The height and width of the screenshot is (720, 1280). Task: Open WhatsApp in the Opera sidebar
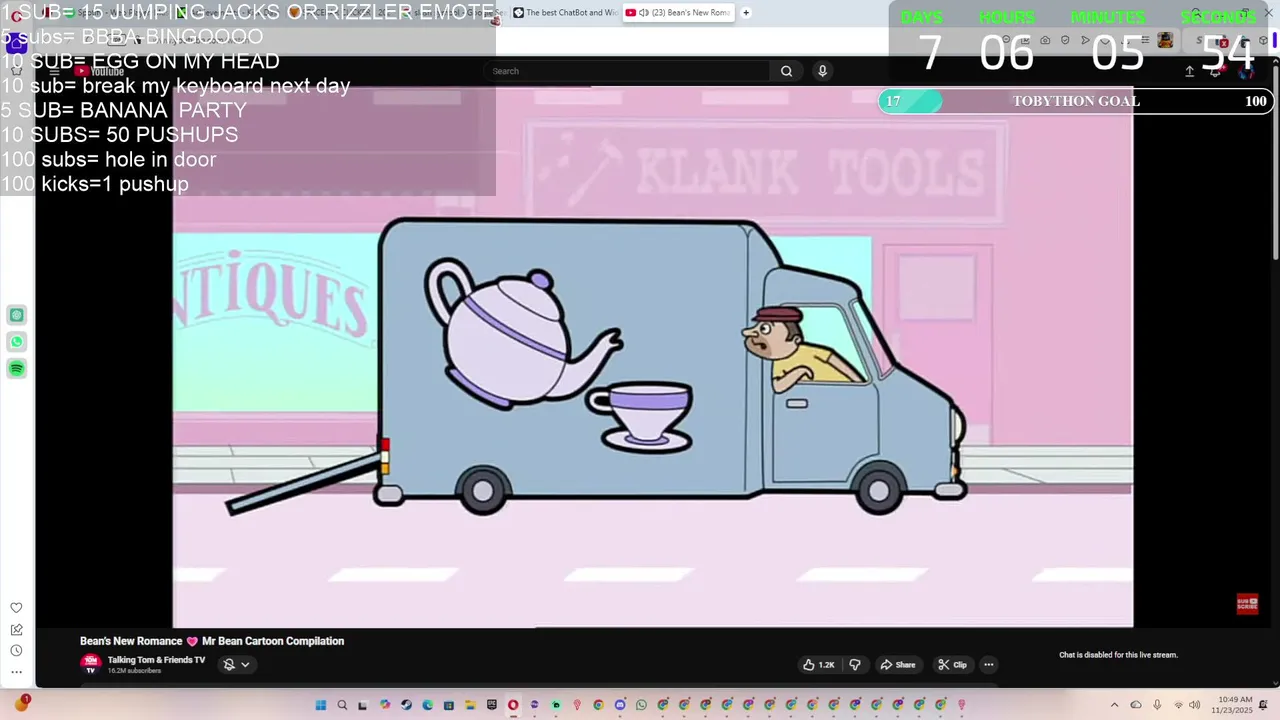[x=16, y=342]
